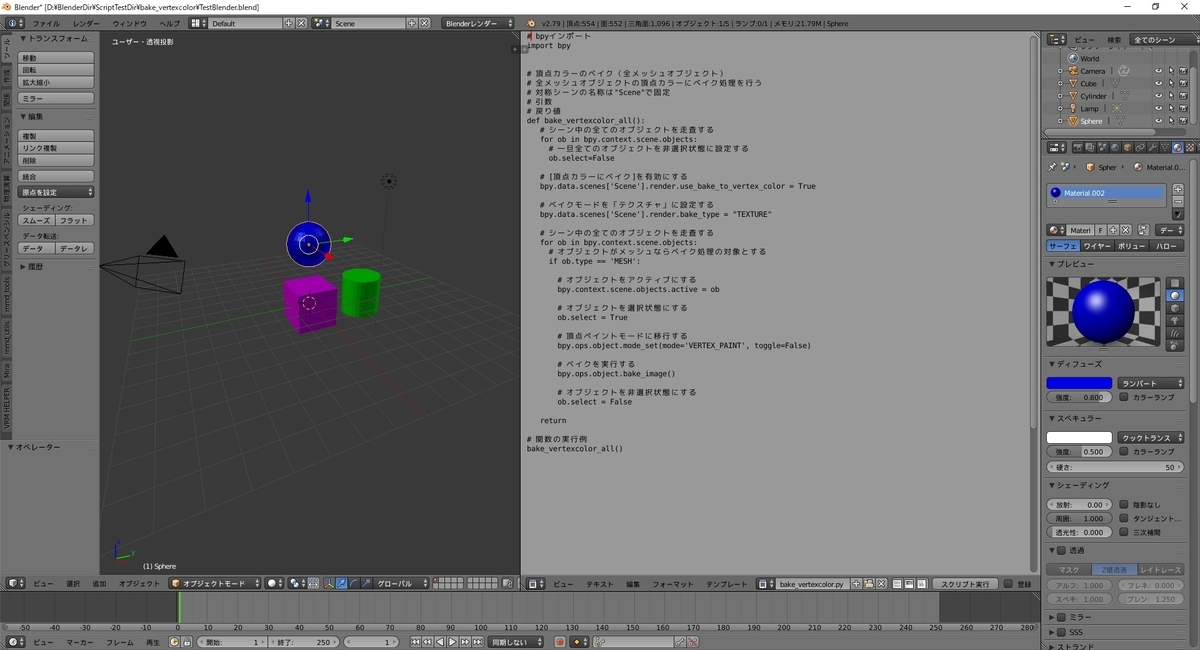Enable the rotate manipulator arc icon
Screen dimensions: 1200x650
click(354, 583)
